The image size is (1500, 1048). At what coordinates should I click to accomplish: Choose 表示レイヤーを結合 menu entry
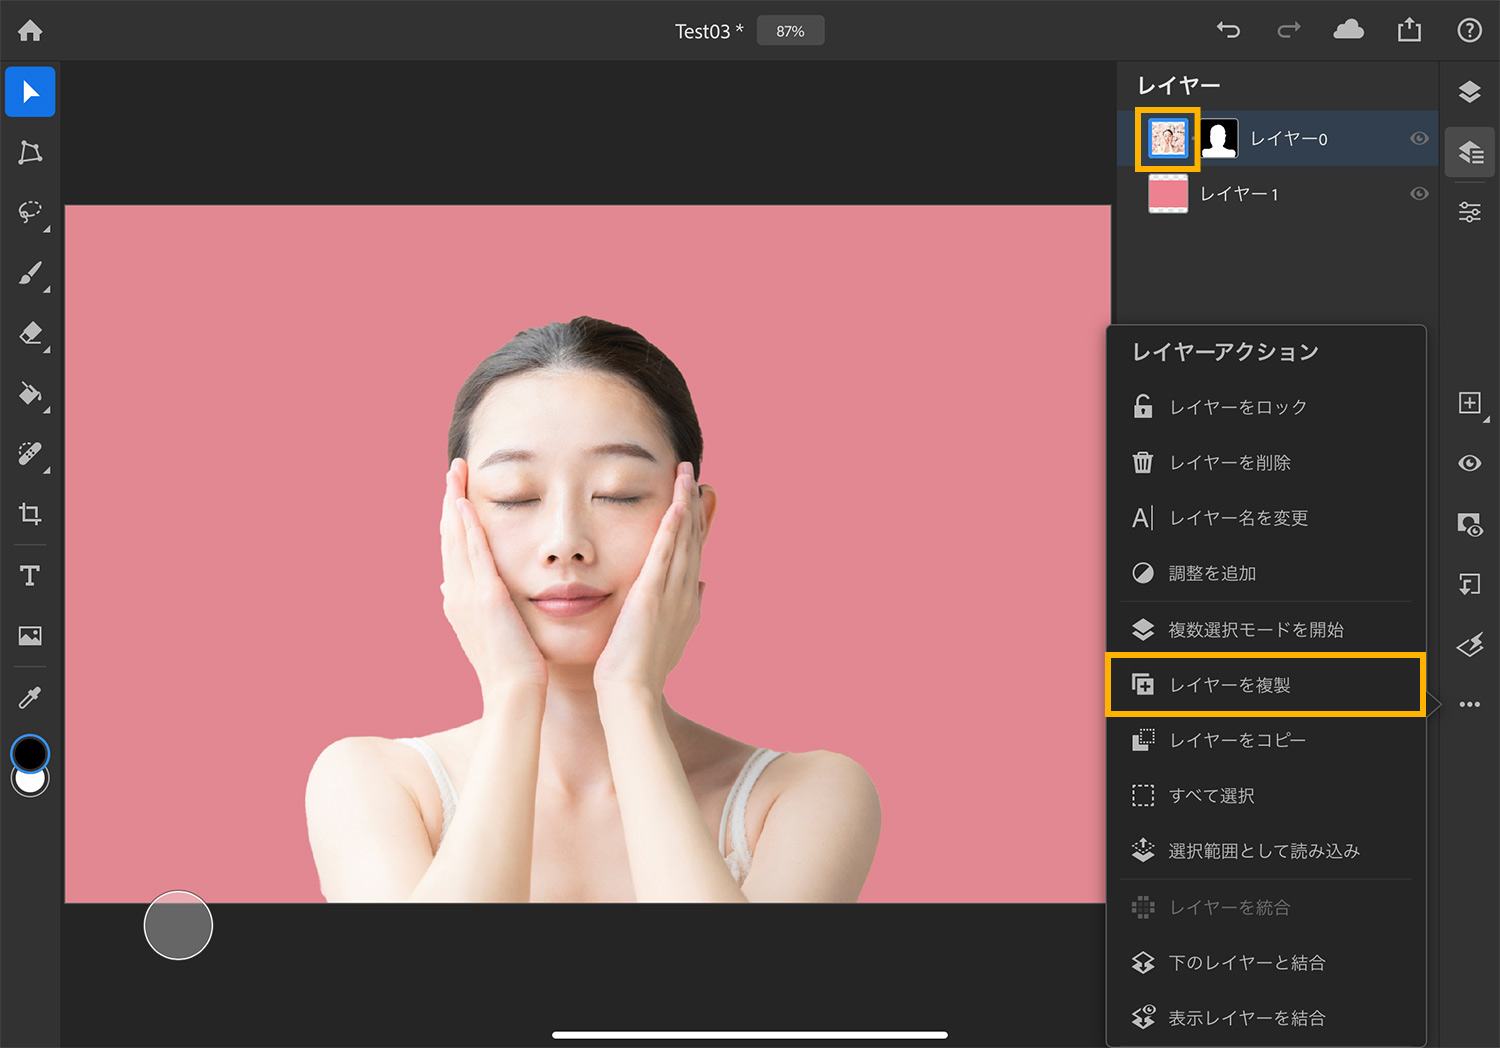pyautogui.click(x=1266, y=1018)
